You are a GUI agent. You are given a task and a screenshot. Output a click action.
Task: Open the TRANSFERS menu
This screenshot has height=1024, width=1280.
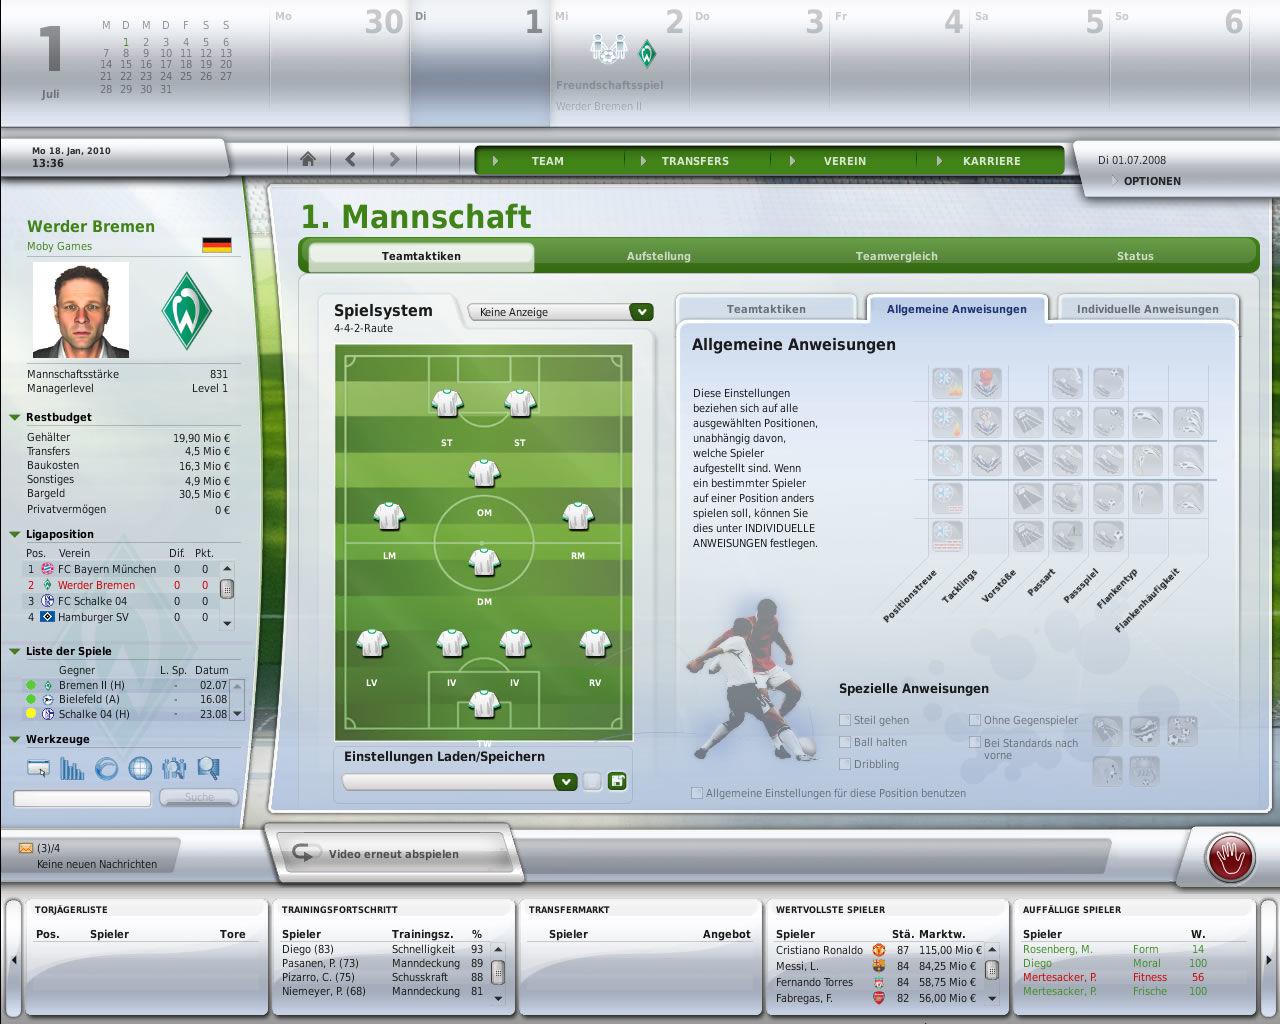point(695,161)
